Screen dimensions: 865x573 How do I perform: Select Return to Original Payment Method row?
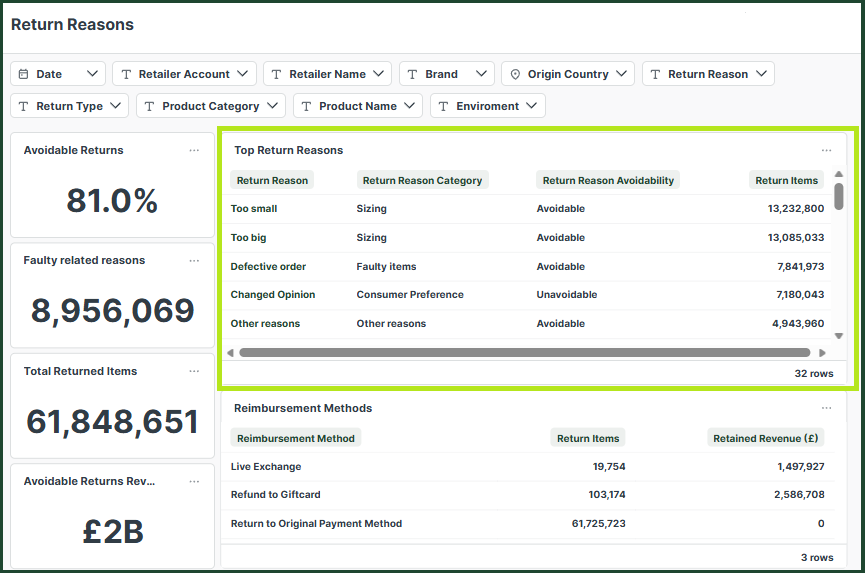[x=528, y=523]
